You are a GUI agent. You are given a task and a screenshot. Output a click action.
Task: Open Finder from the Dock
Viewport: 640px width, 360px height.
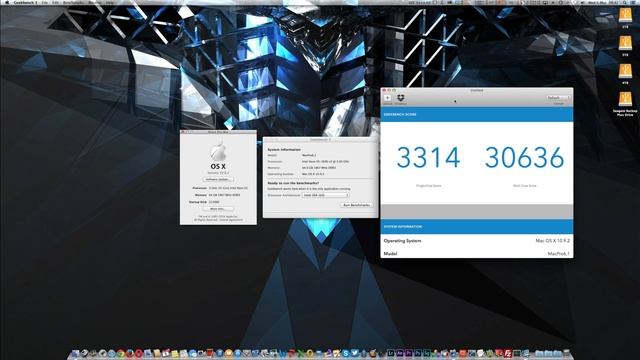[x=75, y=353]
